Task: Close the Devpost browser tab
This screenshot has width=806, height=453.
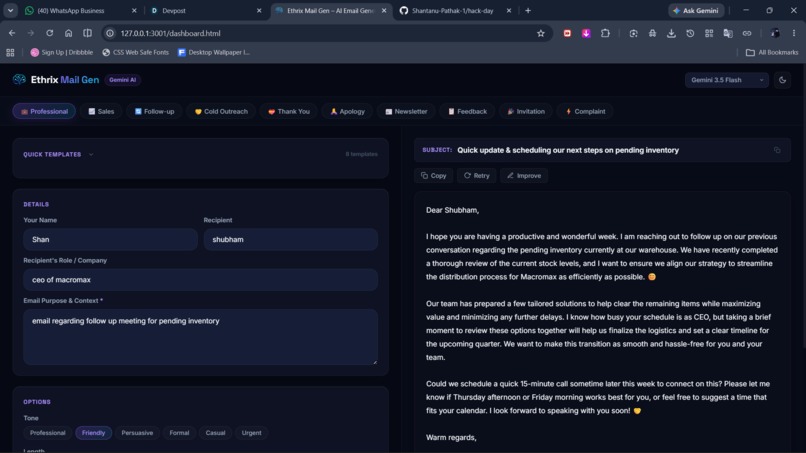Action: pyautogui.click(x=259, y=10)
